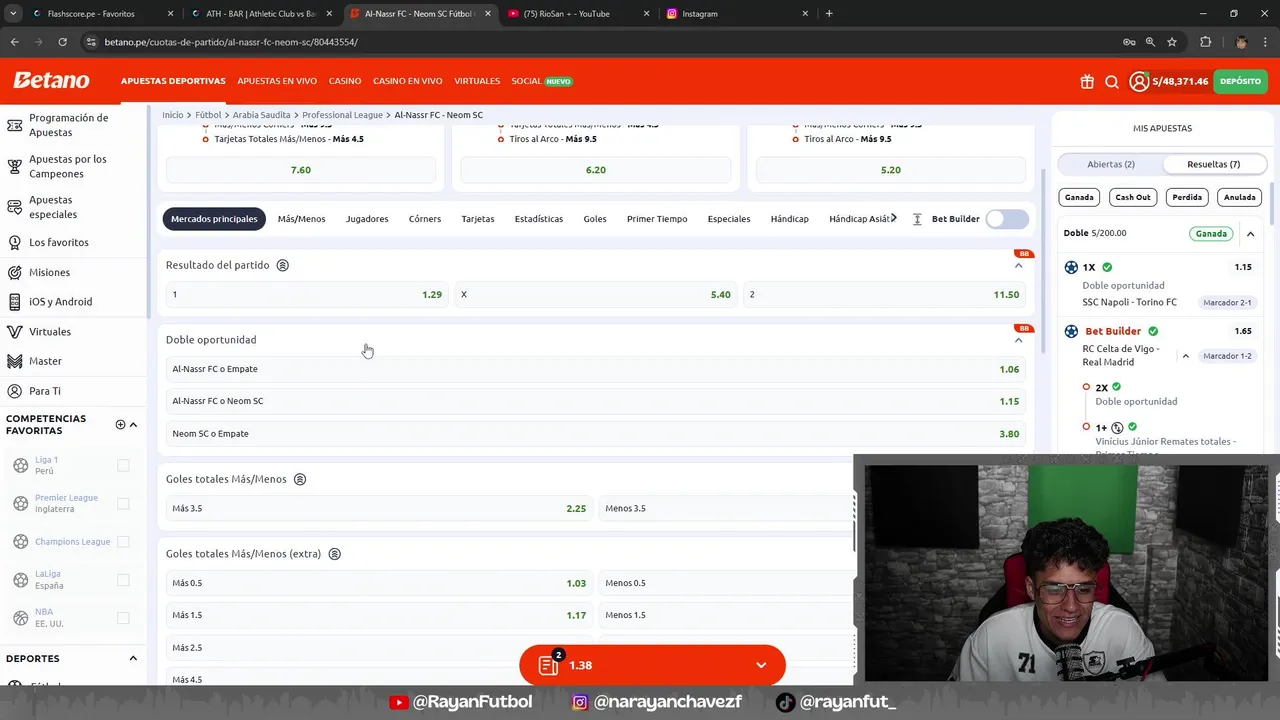This screenshot has height=720, width=1280.
Task: Filter bets by Cash Out
Action: (1133, 197)
